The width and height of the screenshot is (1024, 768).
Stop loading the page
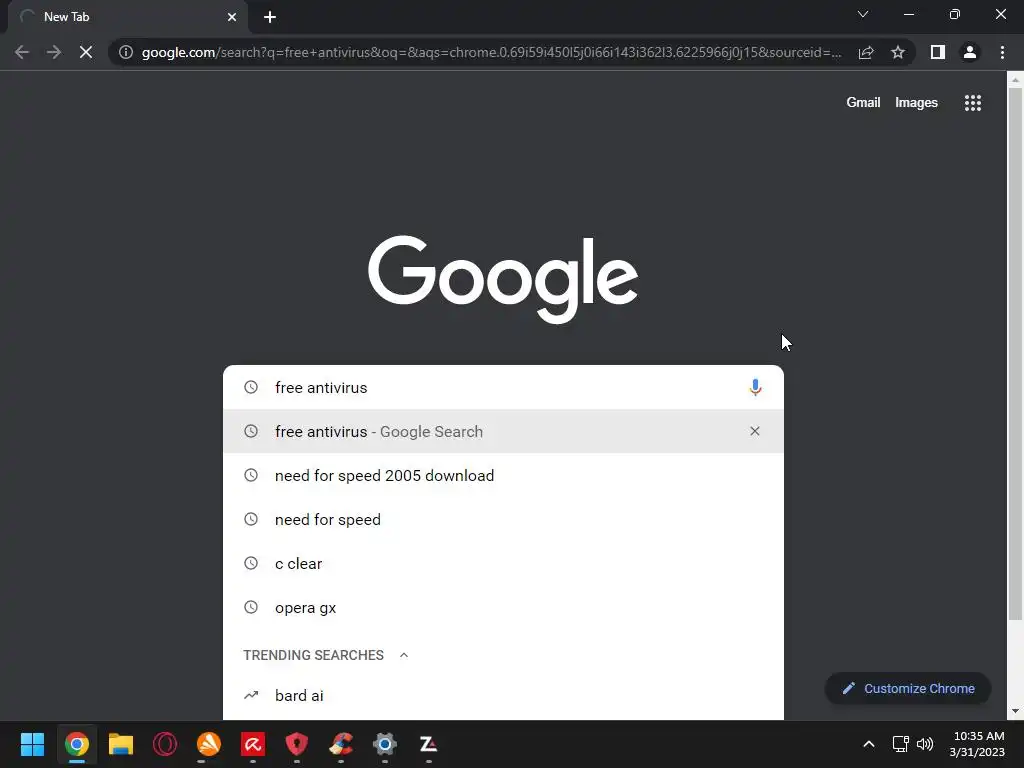pyautogui.click(x=86, y=52)
